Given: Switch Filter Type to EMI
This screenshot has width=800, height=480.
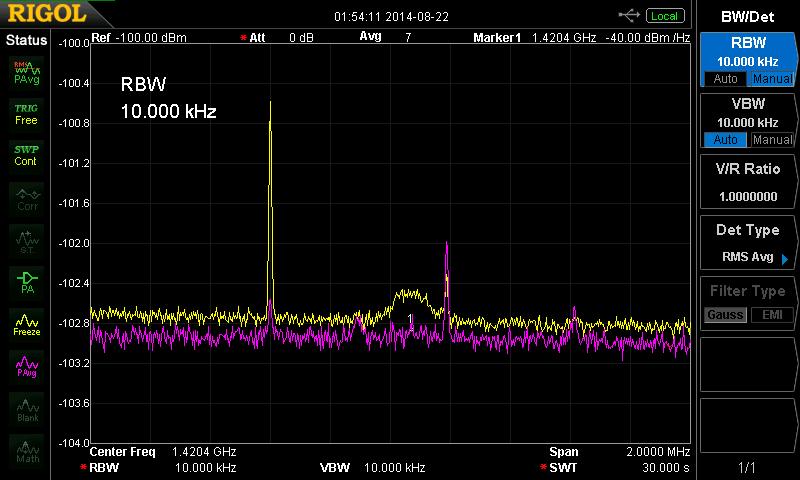Looking at the screenshot, I should [x=772, y=315].
